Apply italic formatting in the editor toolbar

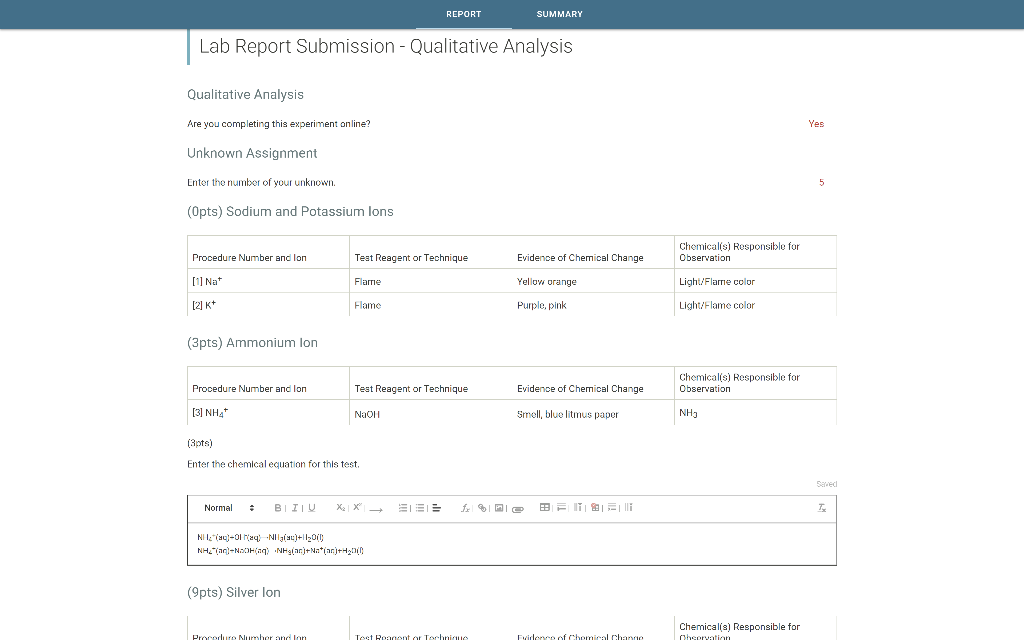(x=294, y=507)
